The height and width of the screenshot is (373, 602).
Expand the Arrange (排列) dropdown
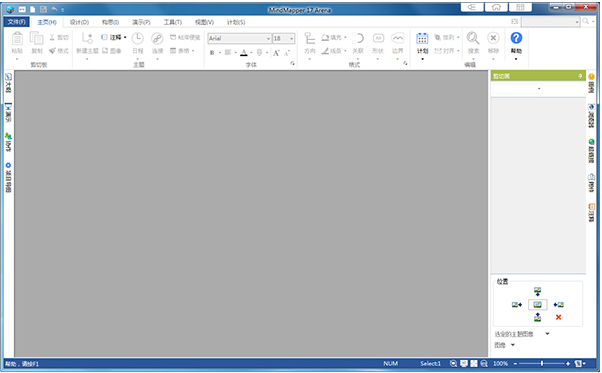pos(458,37)
